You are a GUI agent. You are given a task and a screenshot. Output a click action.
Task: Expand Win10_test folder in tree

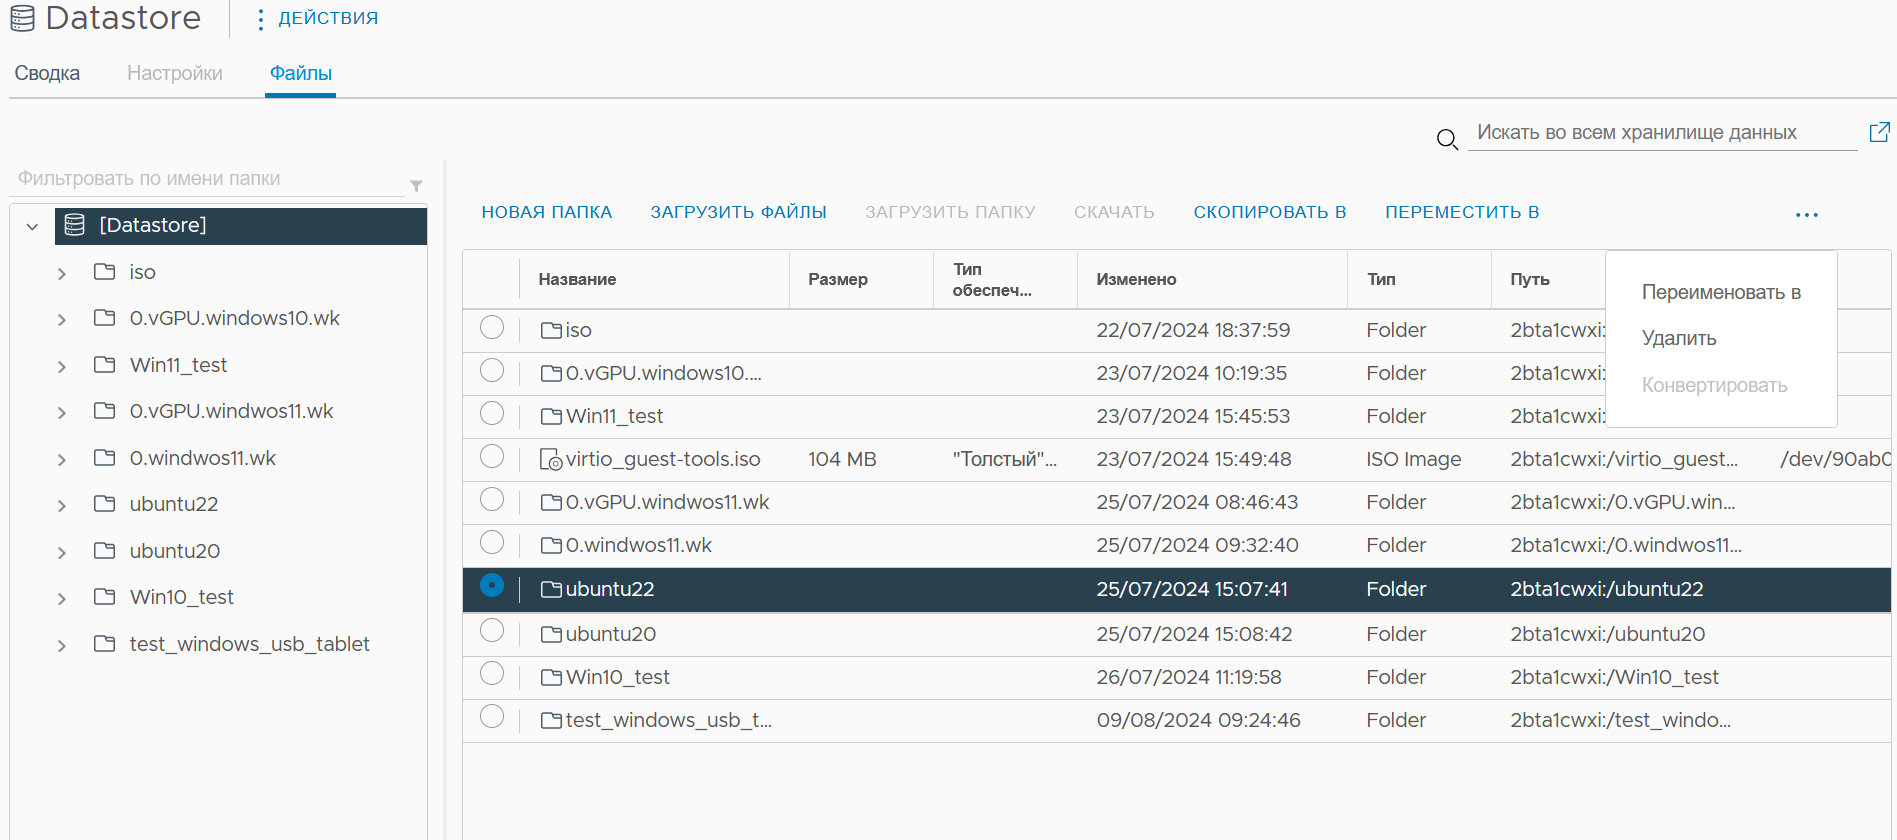[x=62, y=598]
